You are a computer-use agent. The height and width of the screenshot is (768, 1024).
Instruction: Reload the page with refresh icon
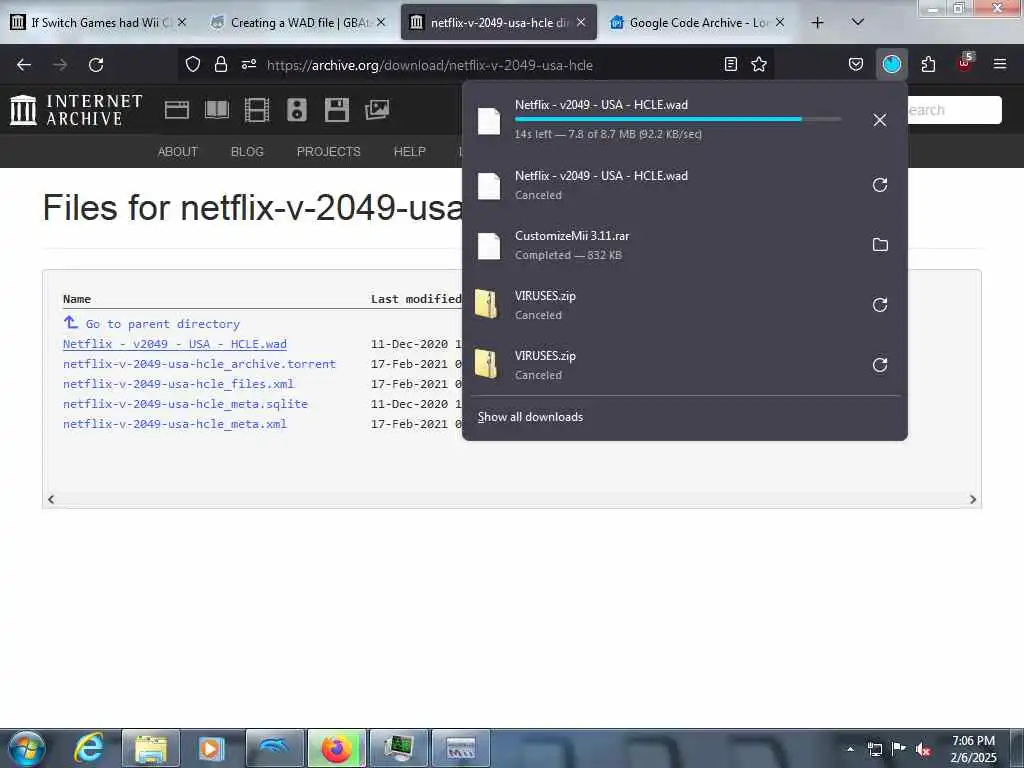[x=96, y=65]
